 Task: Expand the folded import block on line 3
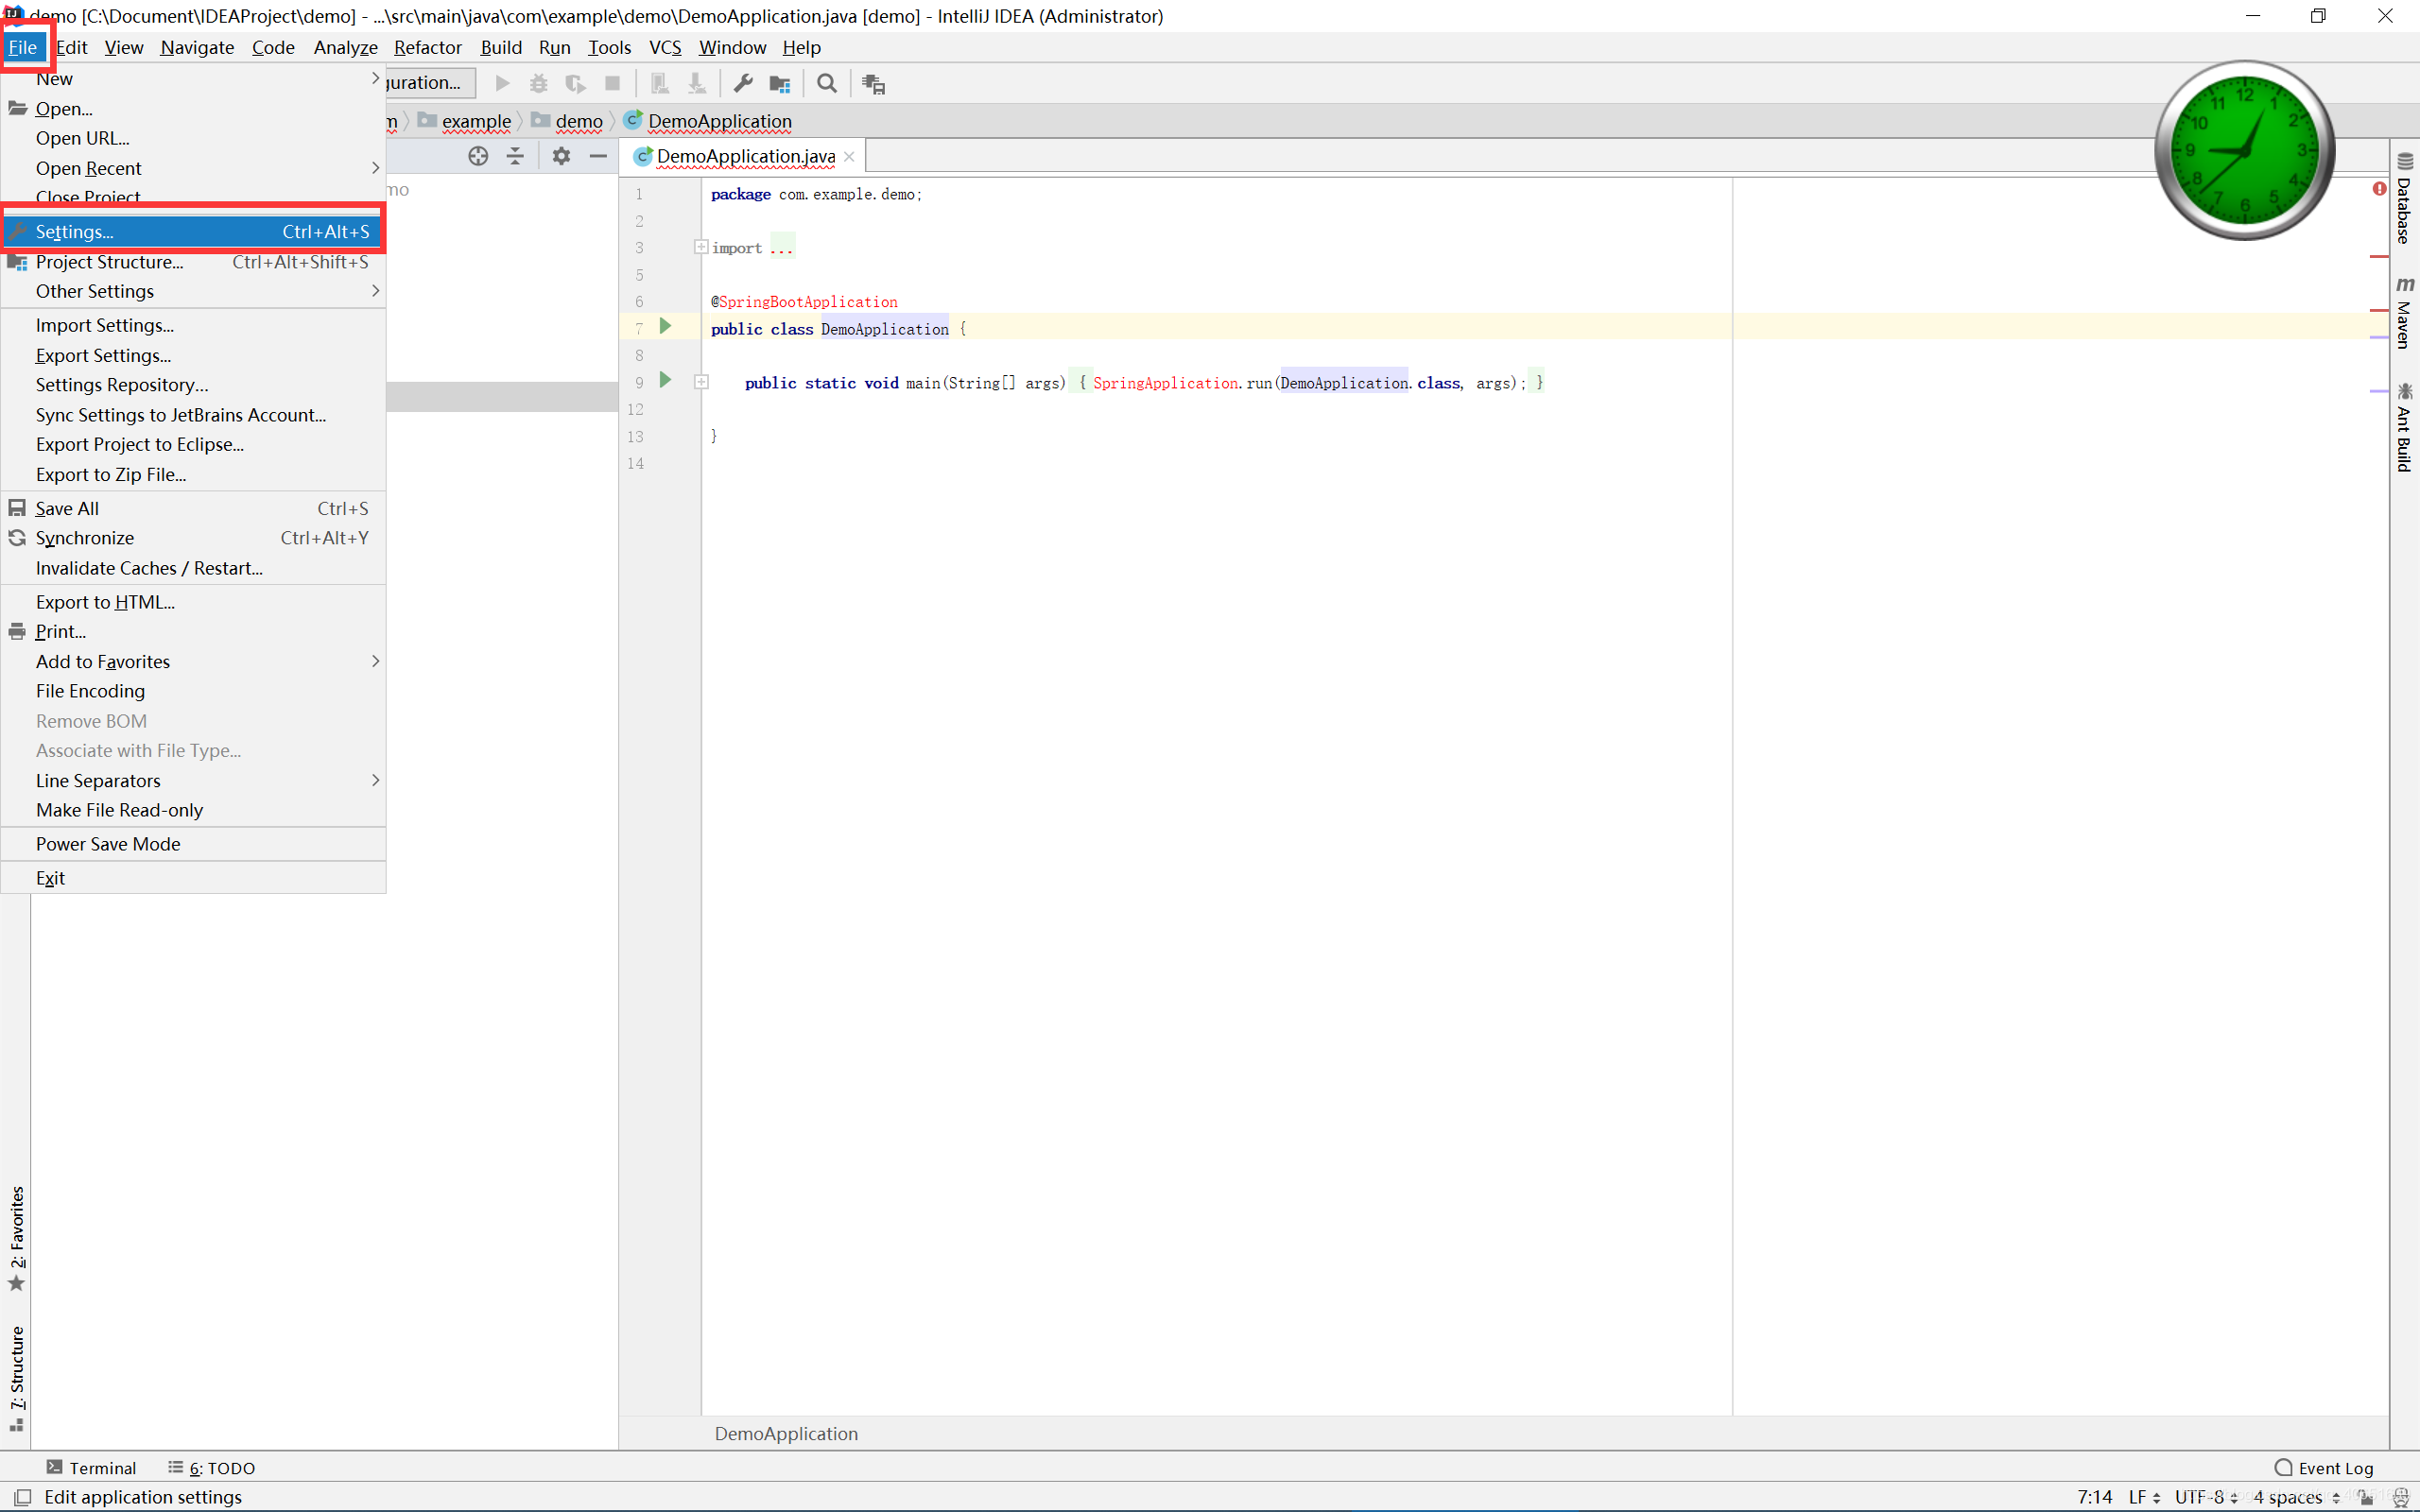(x=701, y=247)
